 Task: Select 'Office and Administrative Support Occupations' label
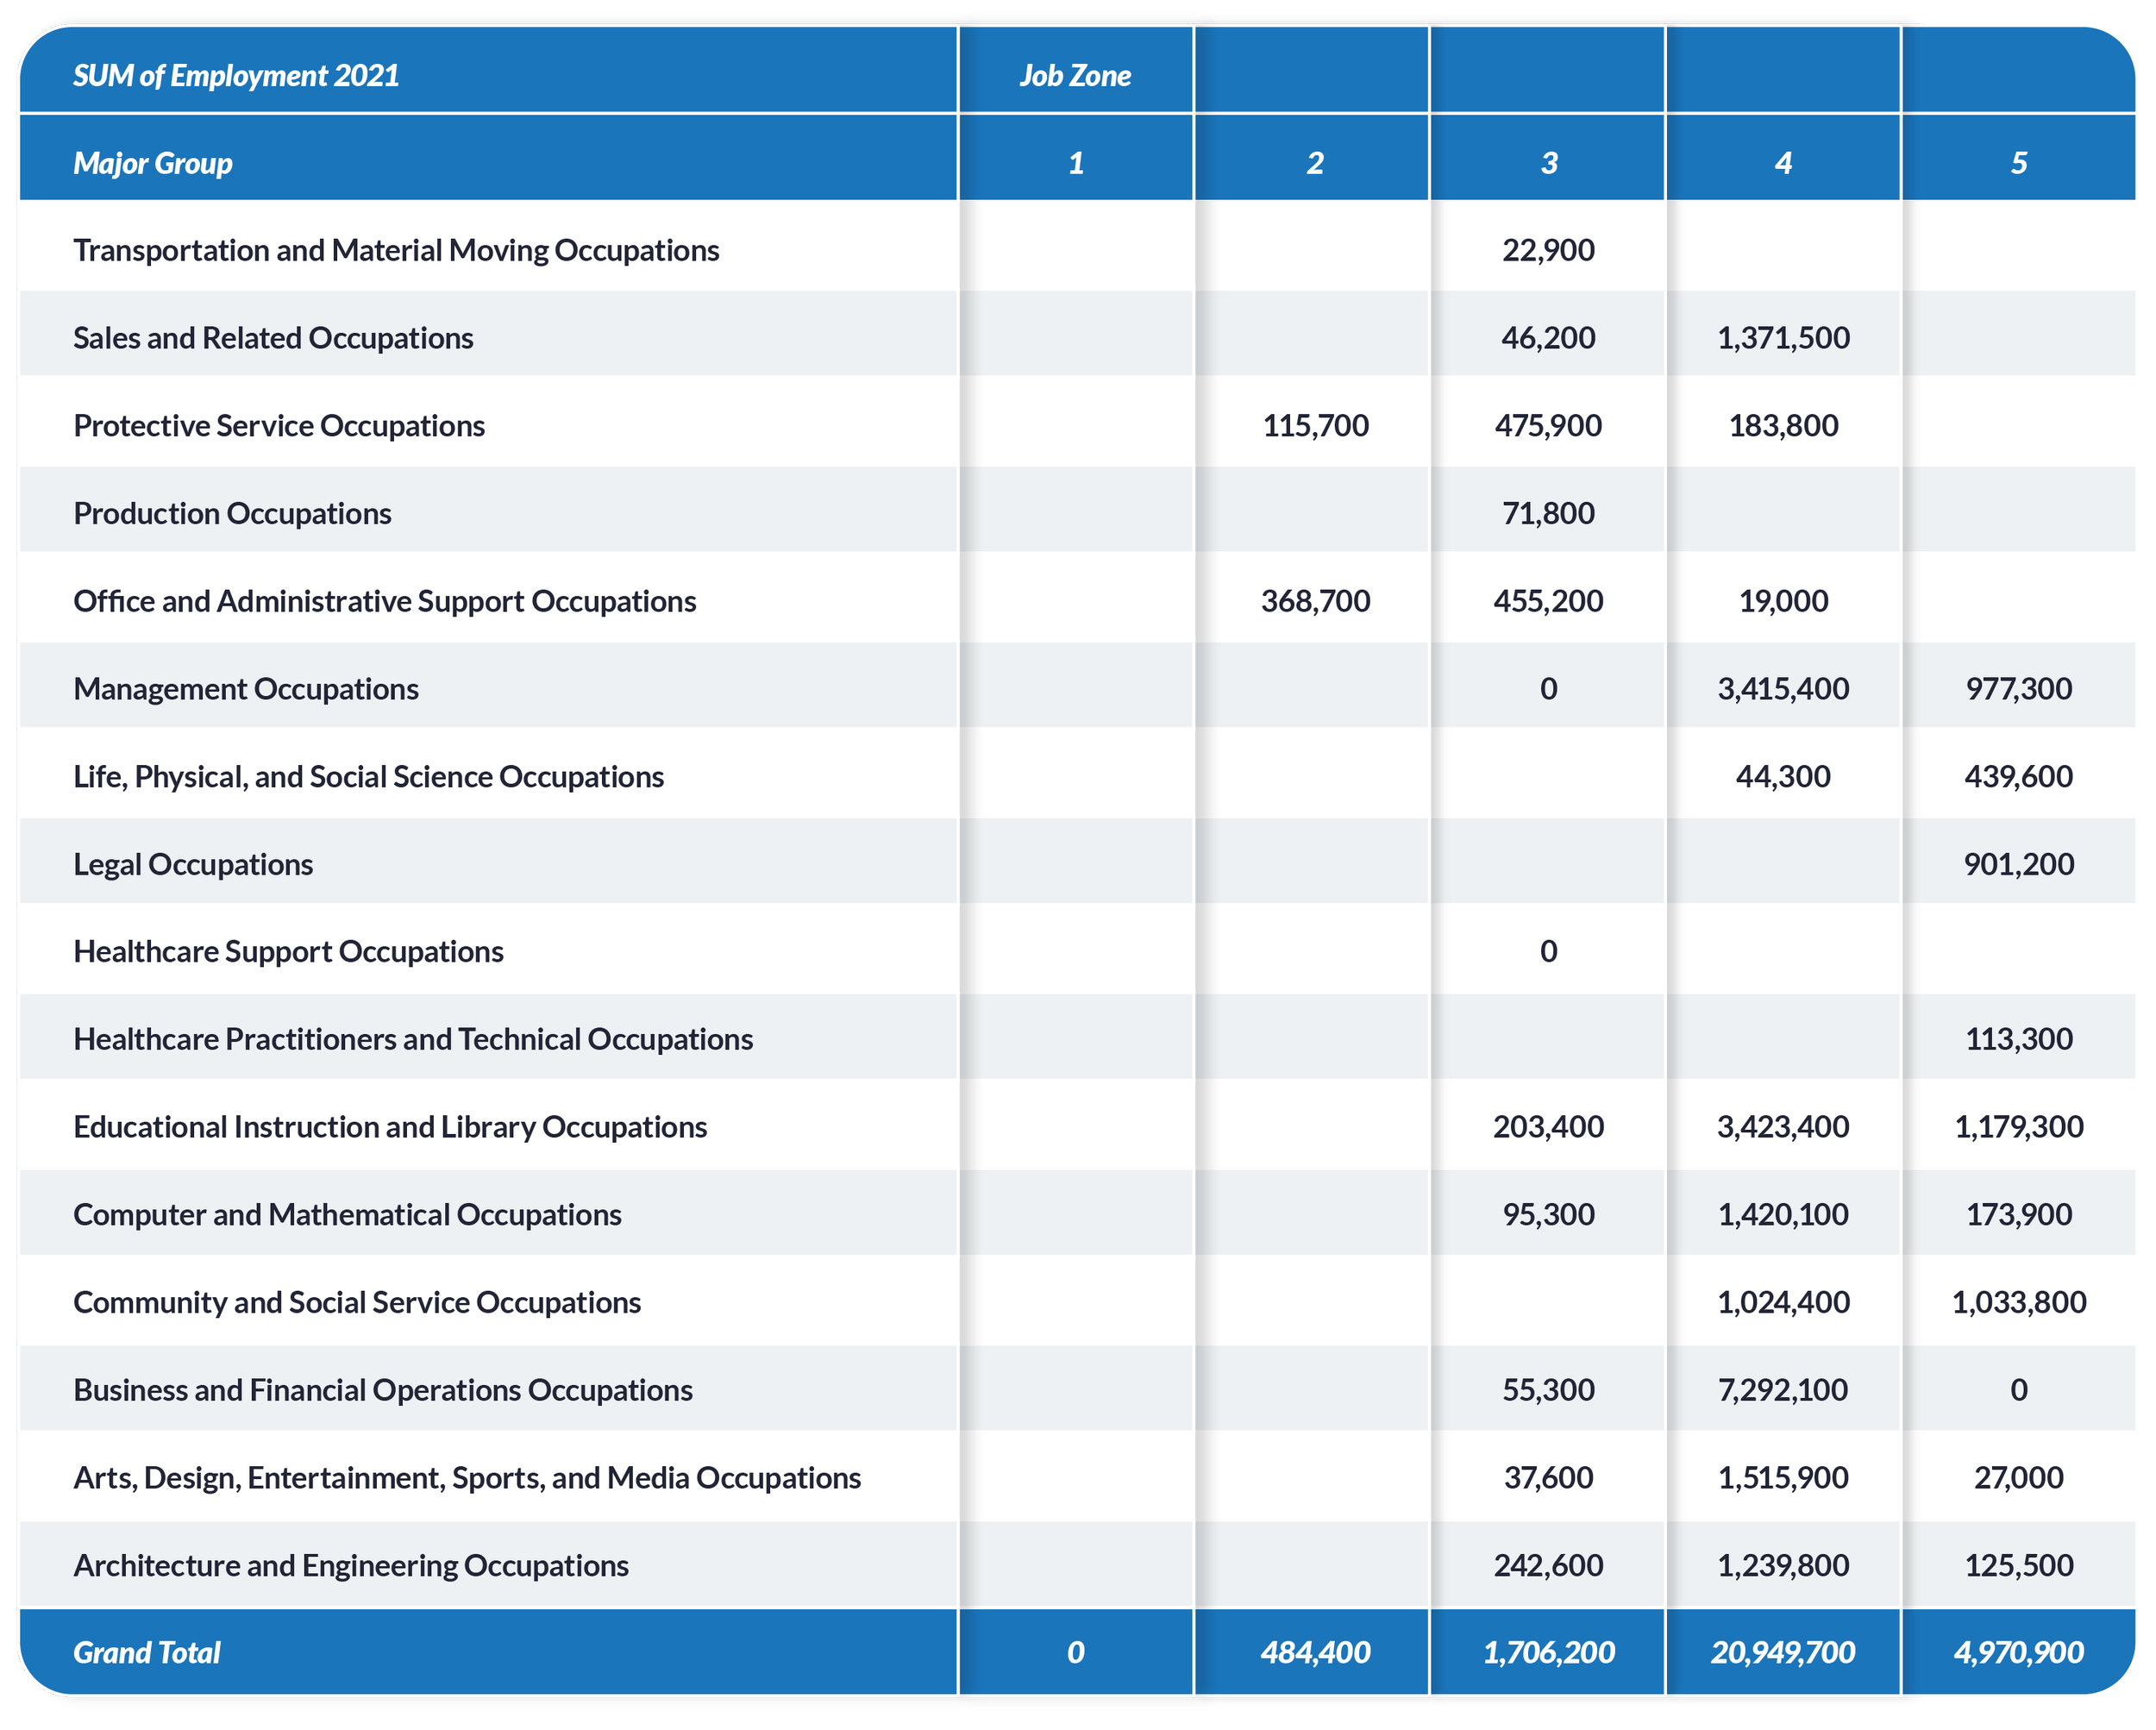point(385,601)
